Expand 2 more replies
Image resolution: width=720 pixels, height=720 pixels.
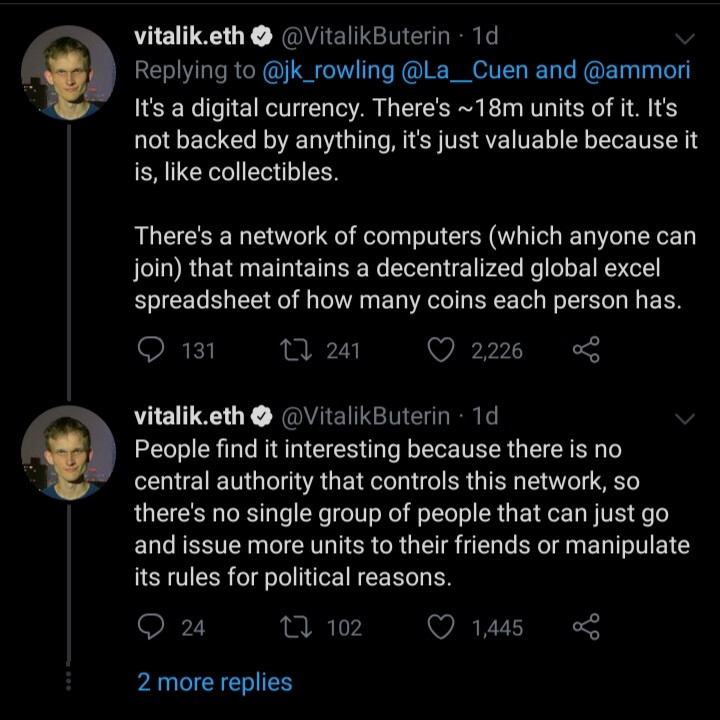pyautogui.click(x=214, y=682)
